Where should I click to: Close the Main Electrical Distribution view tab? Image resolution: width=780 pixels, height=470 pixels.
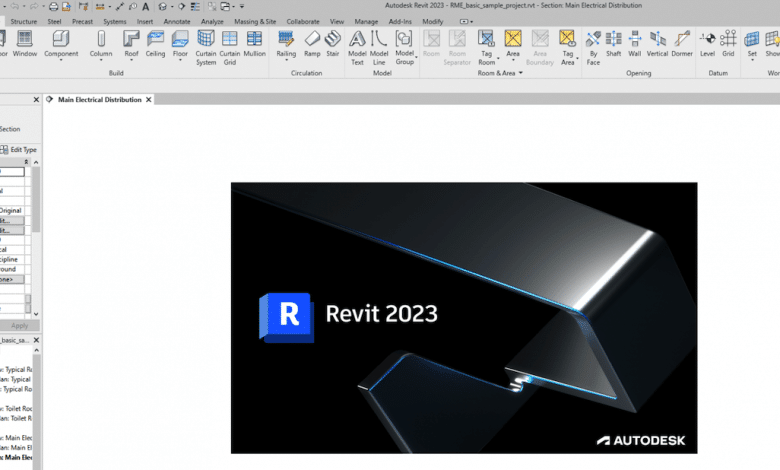point(148,99)
